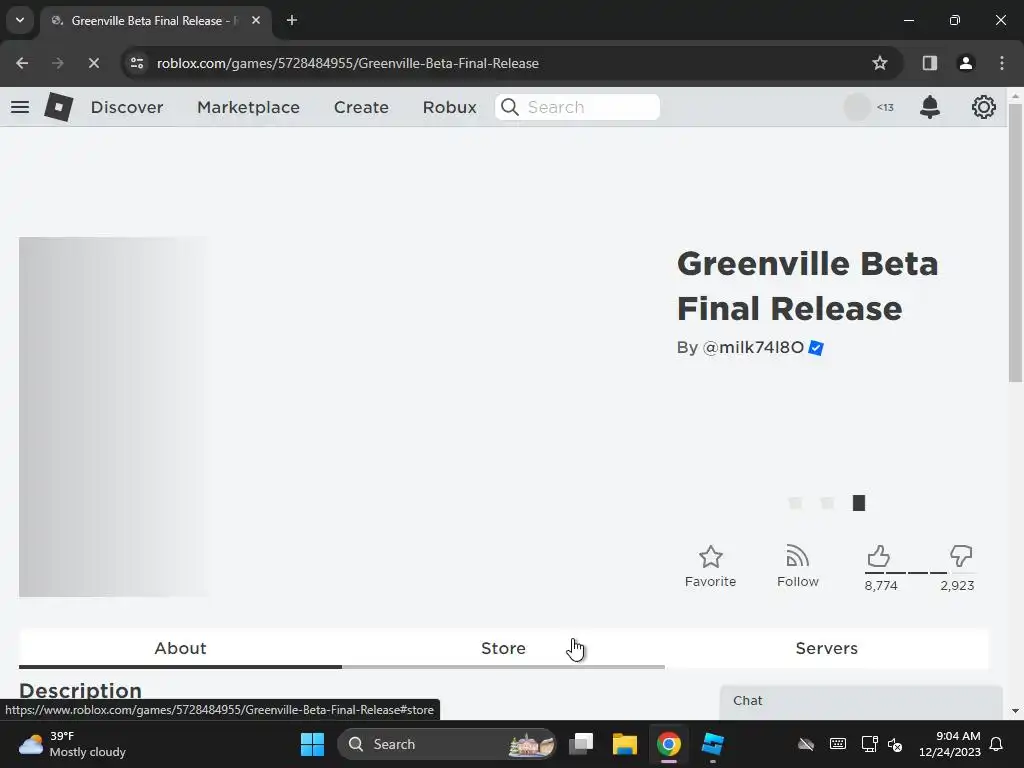Open the clock and date flyout
This screenshot has width=1024, height=768.
pos(950,744)
